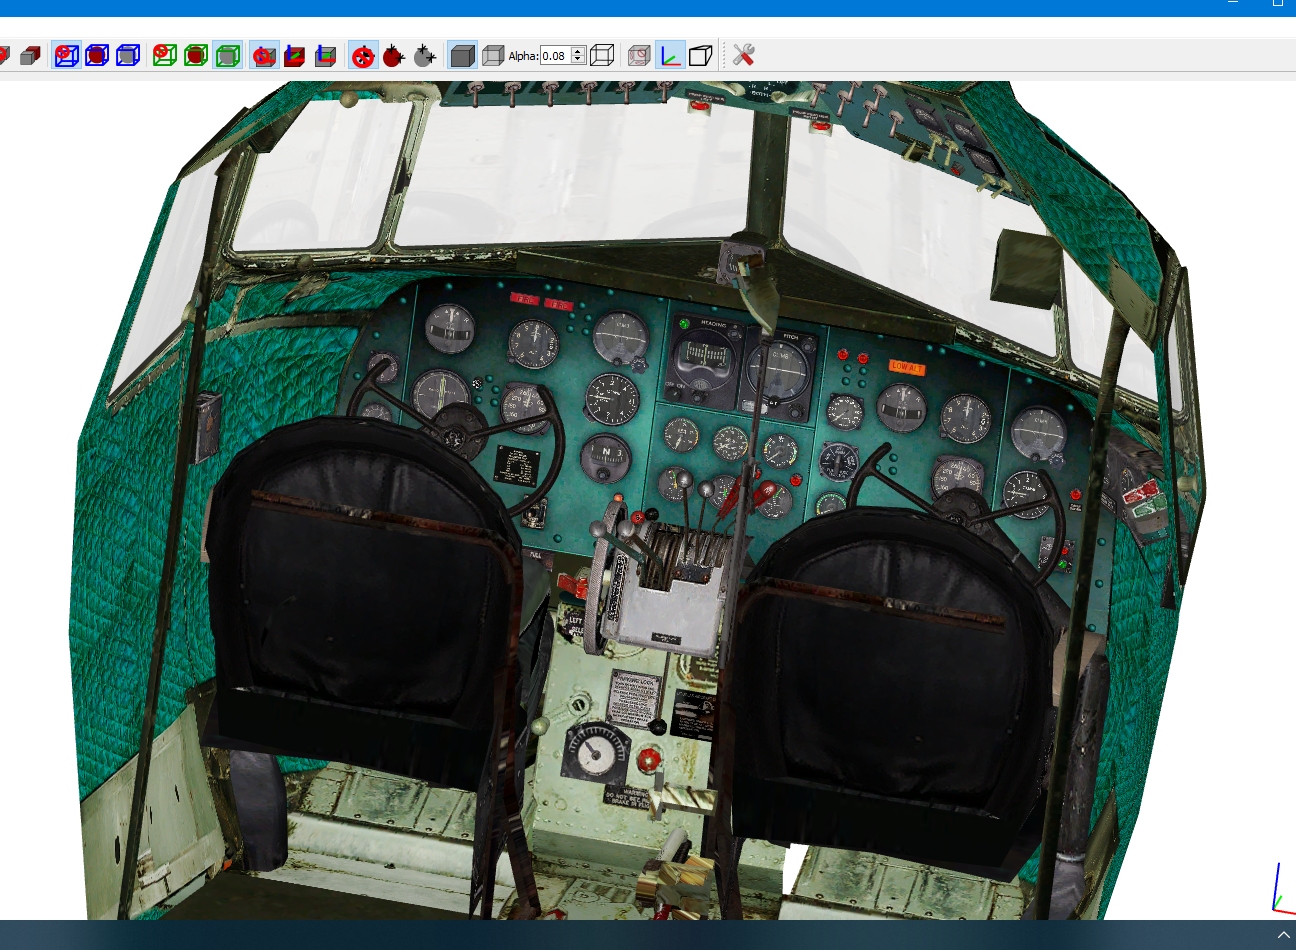Click the Alpha value input field

click(x=556, y=56)
